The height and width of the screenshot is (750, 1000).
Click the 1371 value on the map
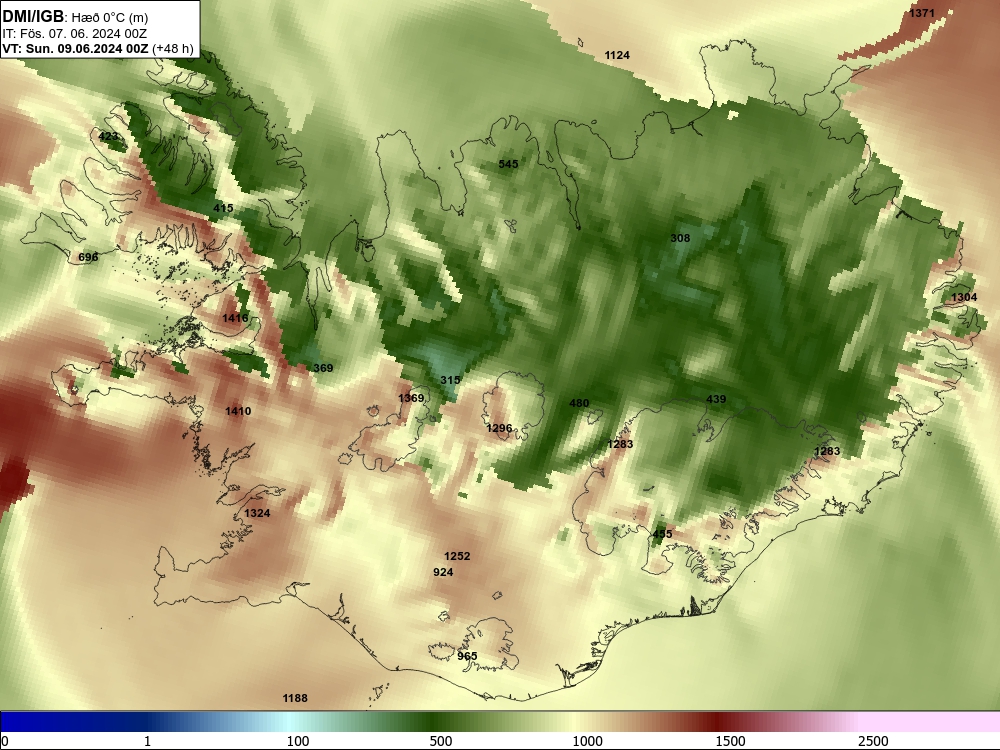point(922,13)
